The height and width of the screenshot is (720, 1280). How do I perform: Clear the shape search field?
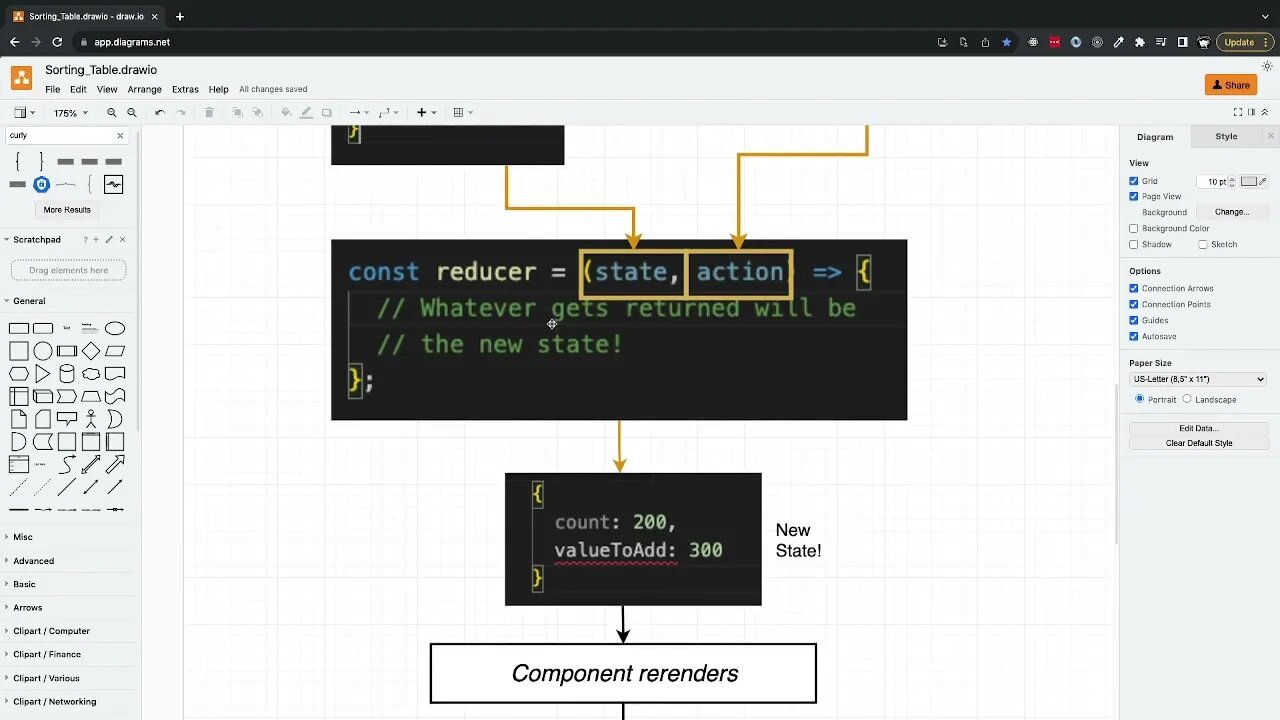[x=121, y=135]
